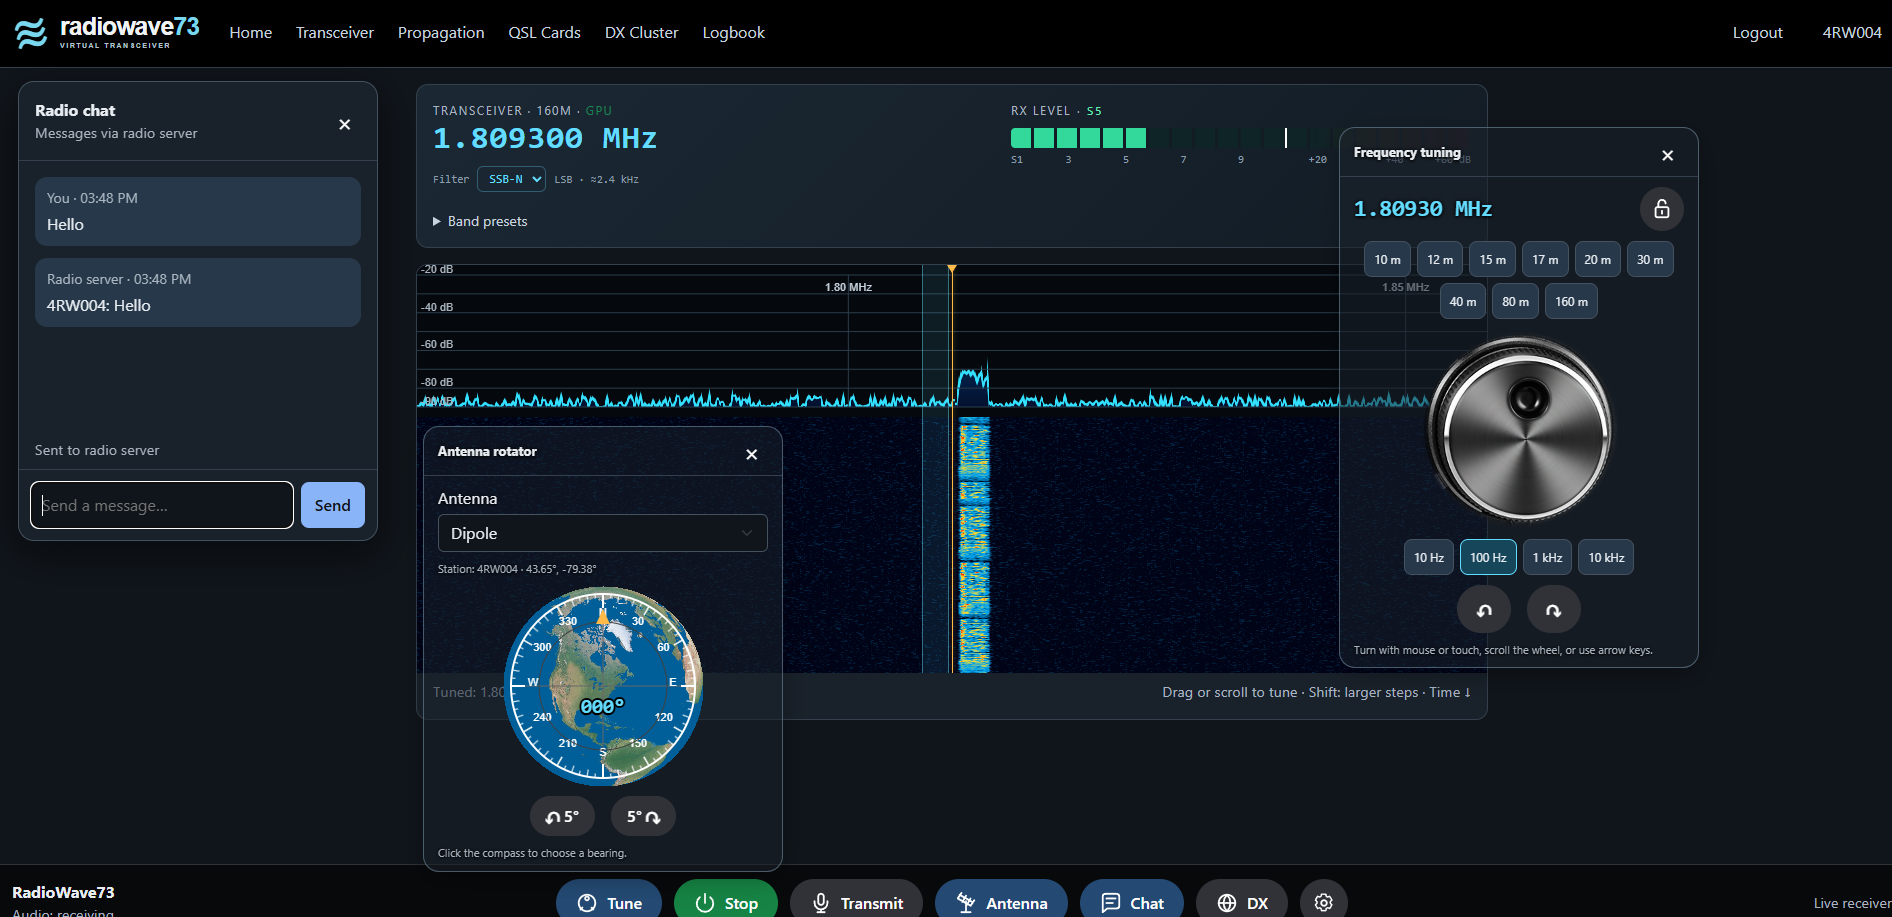Open the DX Cluster page
The image size is (1892, 917).
click(x=641, y=33)
